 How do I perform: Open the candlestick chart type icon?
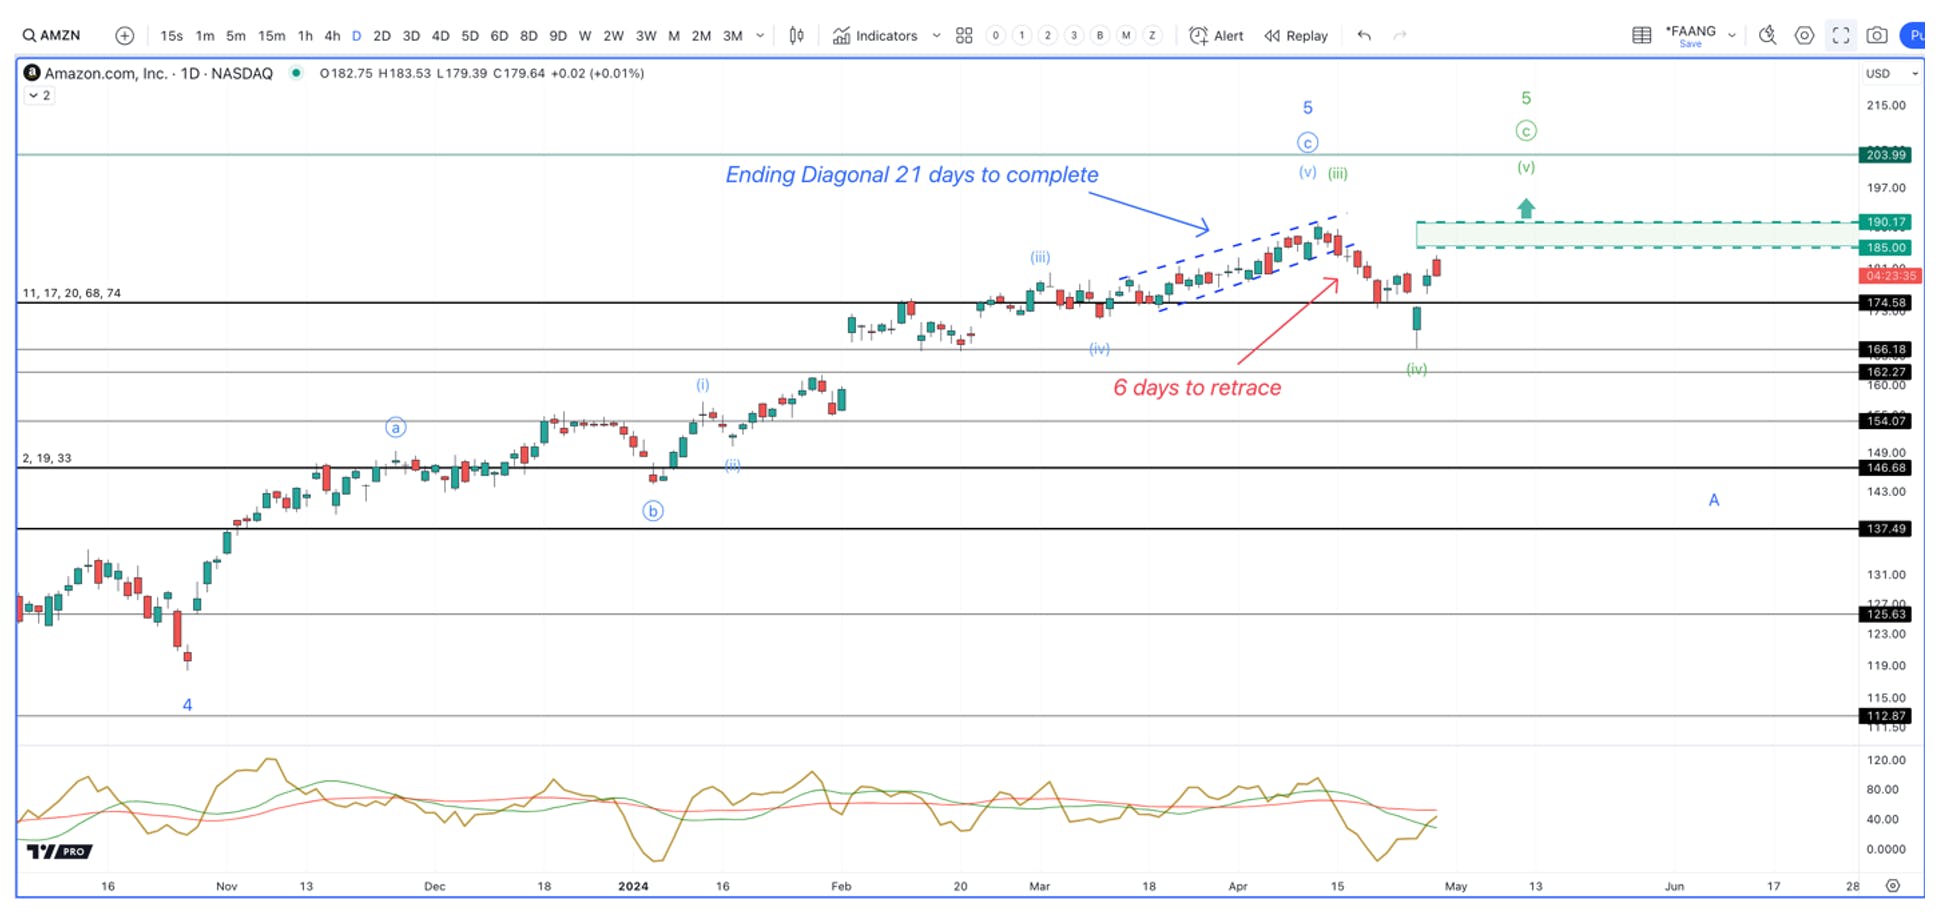[x=796, y=36]
